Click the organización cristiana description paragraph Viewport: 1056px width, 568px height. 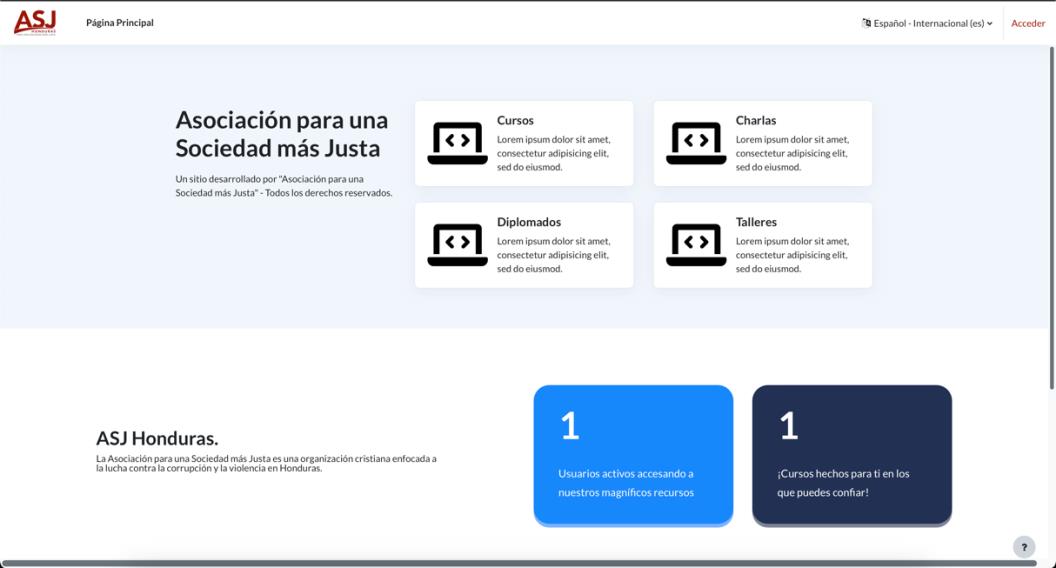click(x=266, y=463)
